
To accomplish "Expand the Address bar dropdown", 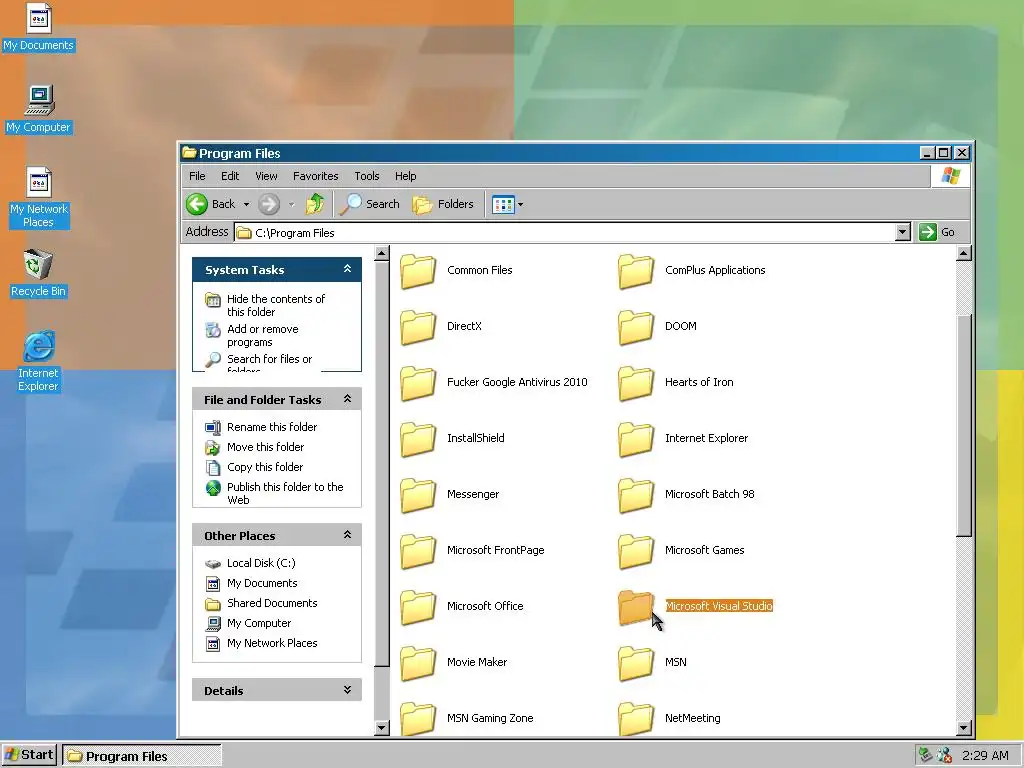I will click(x=903, y=232).
